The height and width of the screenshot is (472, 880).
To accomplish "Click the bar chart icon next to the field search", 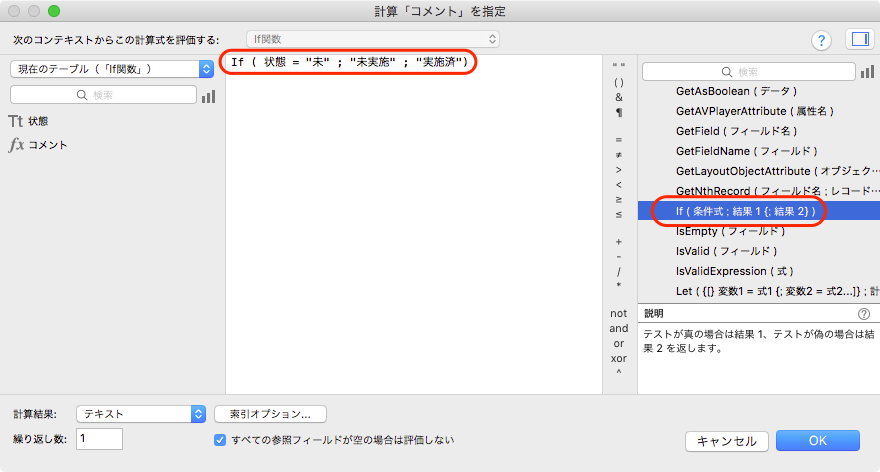I will click(x=208, y=97).
